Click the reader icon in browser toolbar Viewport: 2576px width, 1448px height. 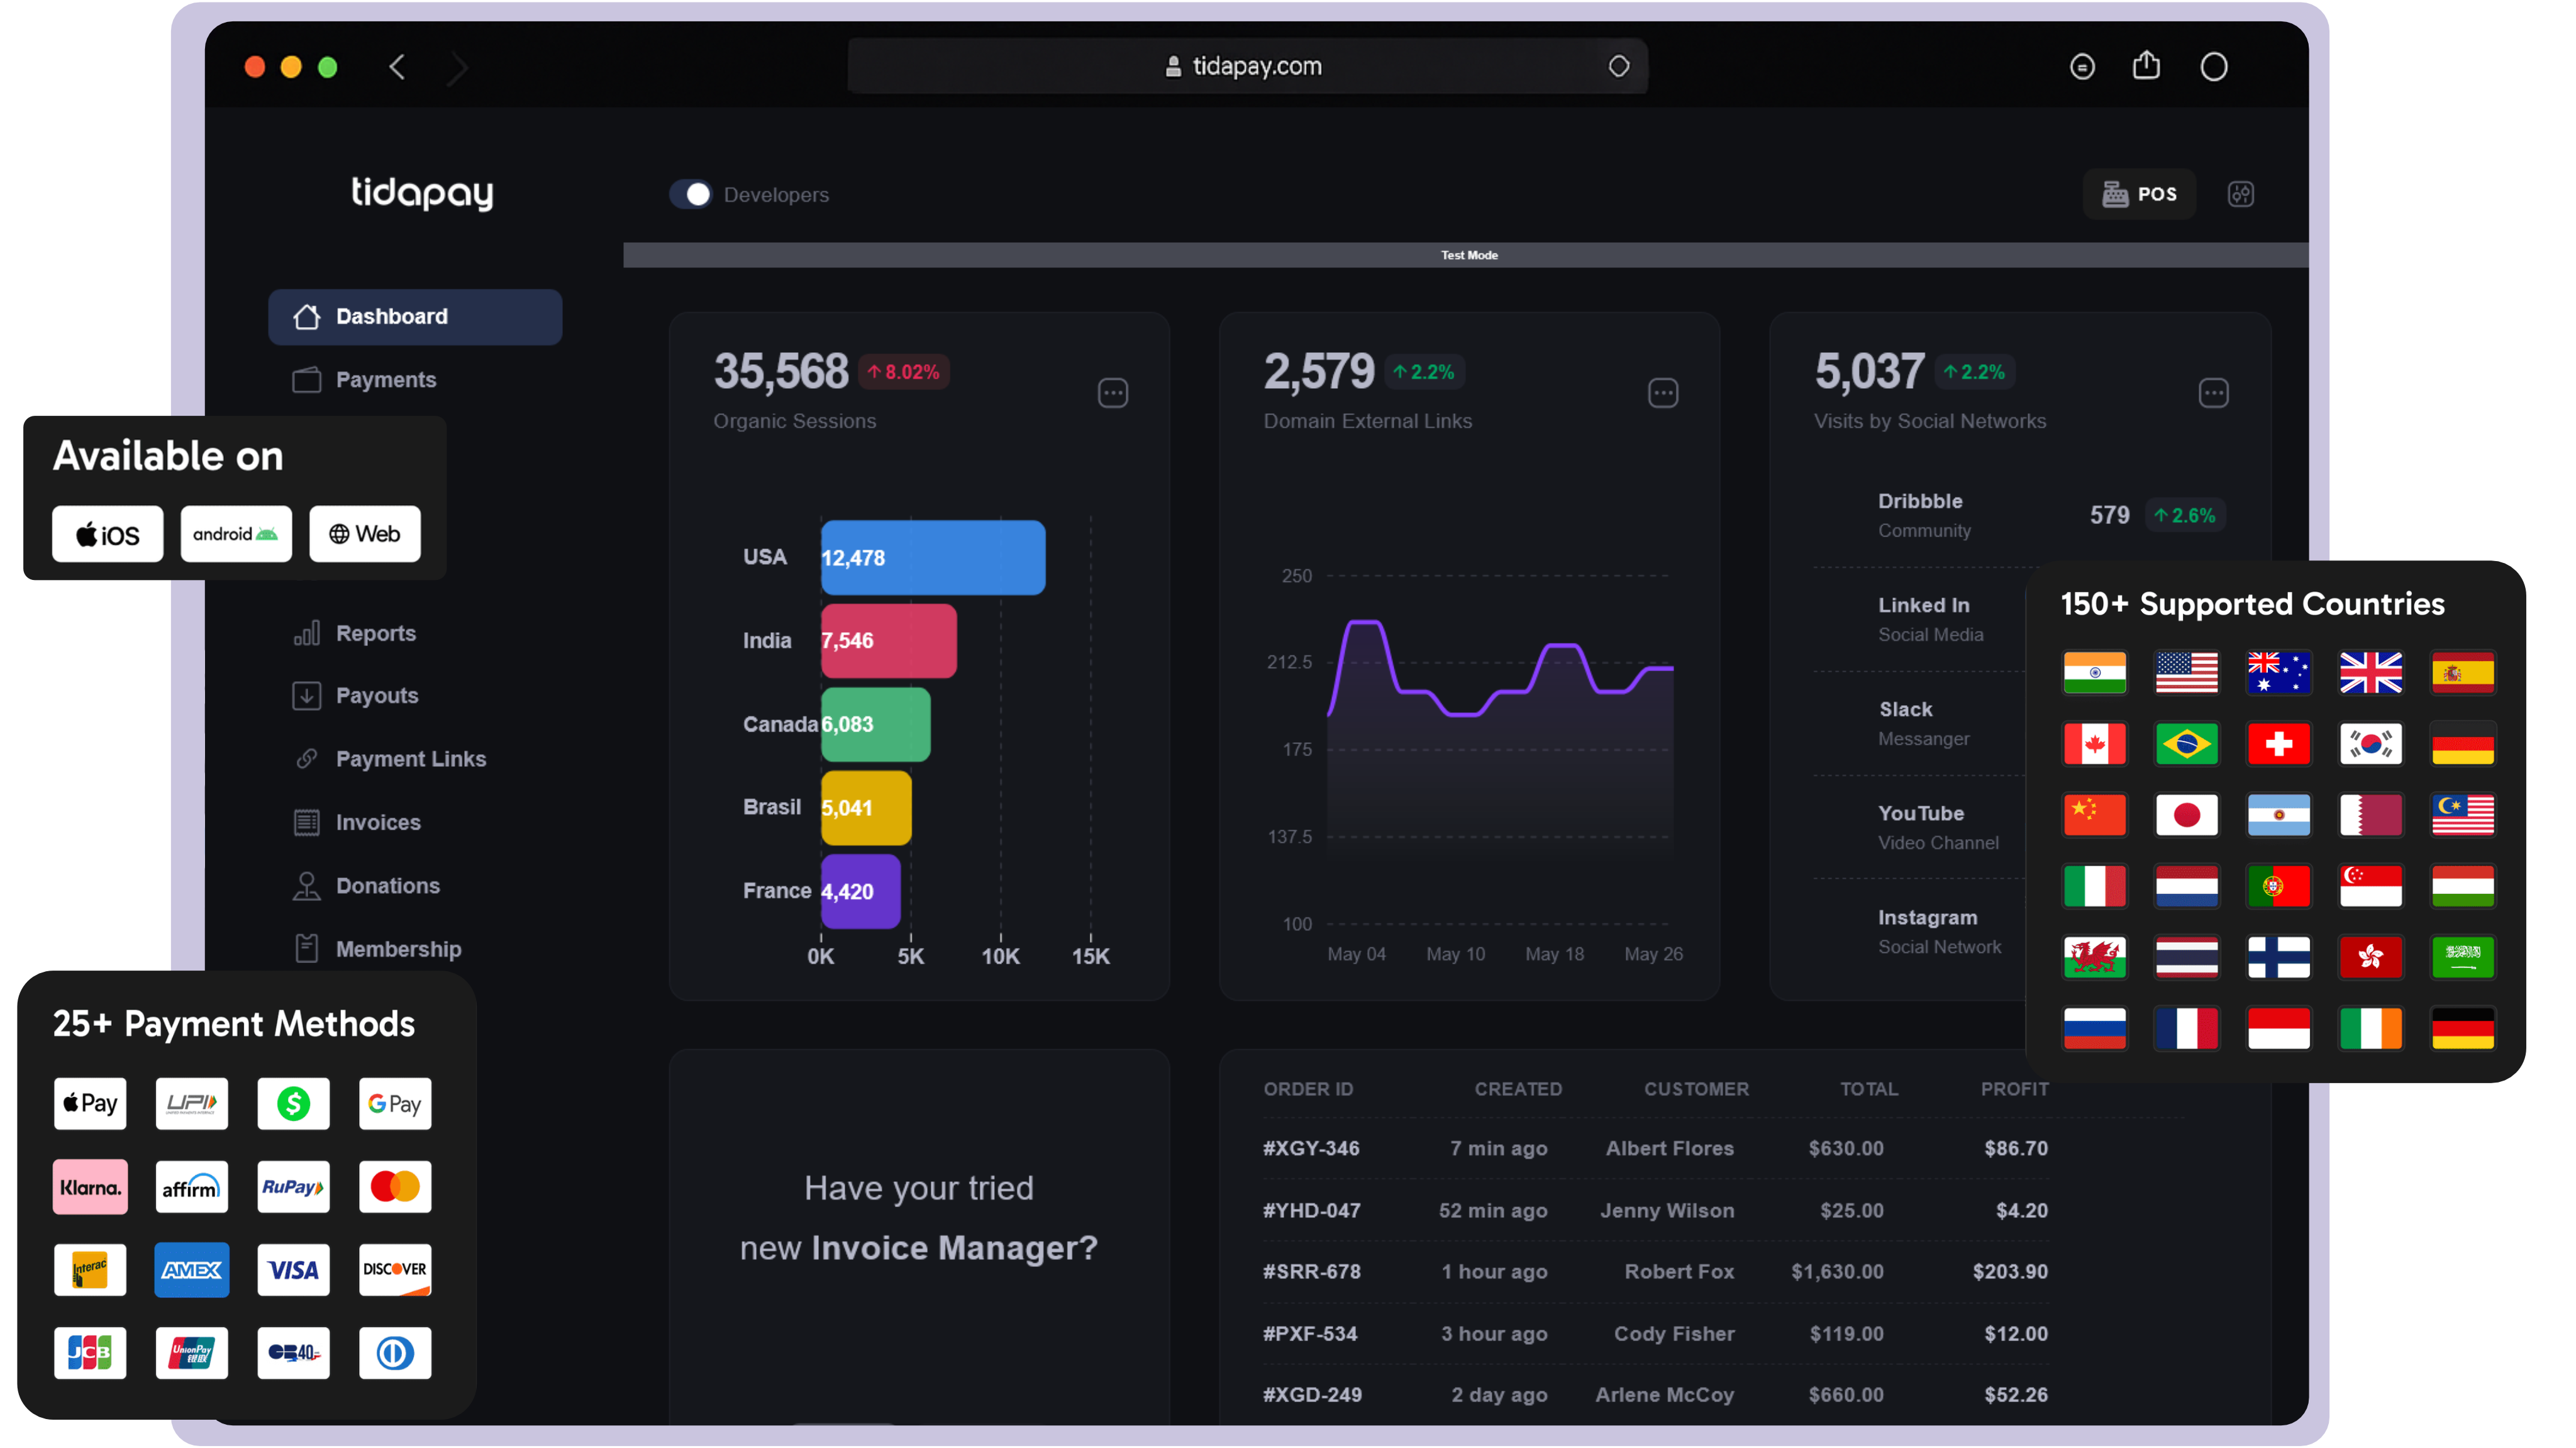[x=2082, y=67]
